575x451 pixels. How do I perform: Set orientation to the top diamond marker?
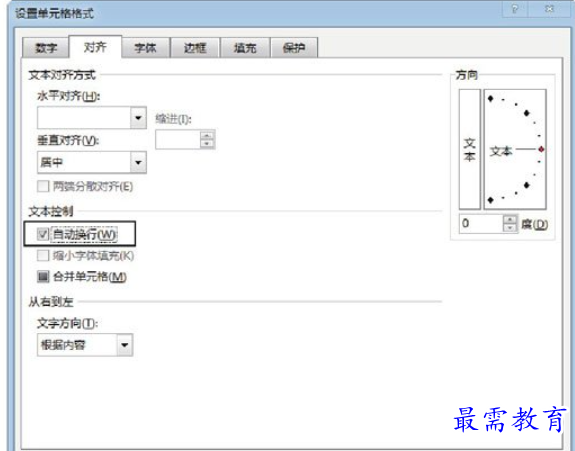(x=491, y=98)
